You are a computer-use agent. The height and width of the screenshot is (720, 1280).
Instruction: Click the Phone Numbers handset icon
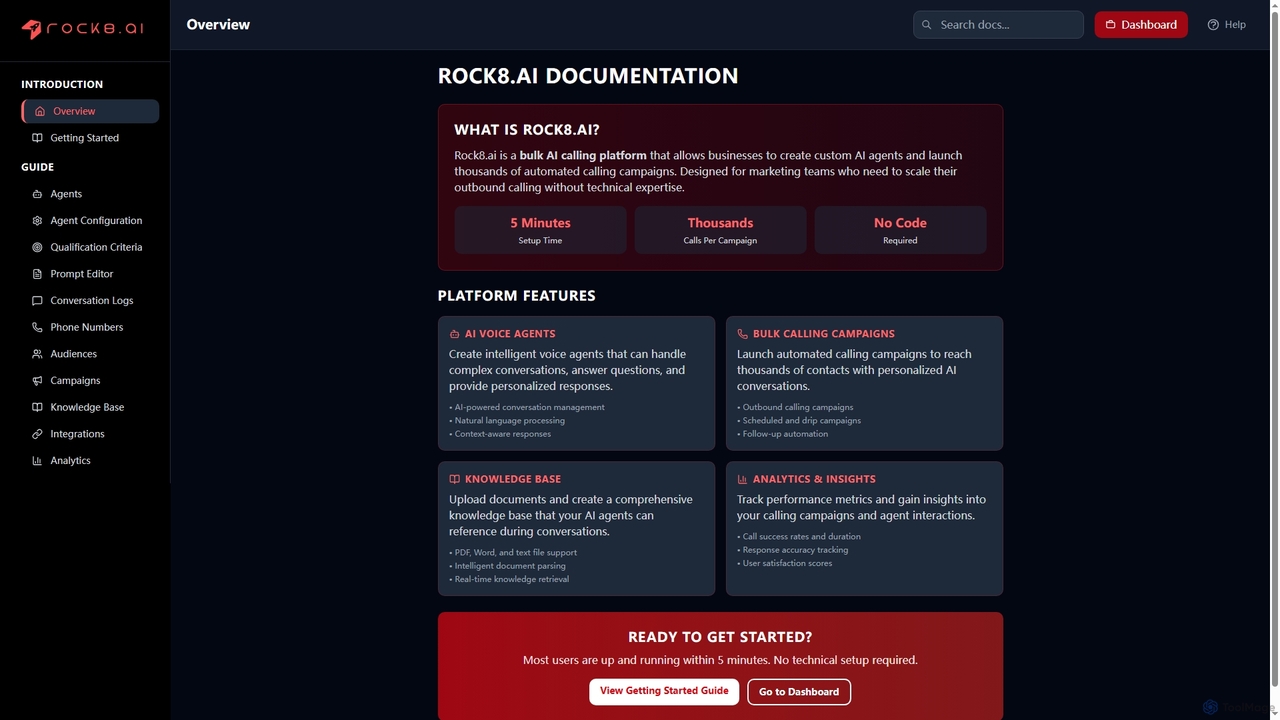(37, 327)
